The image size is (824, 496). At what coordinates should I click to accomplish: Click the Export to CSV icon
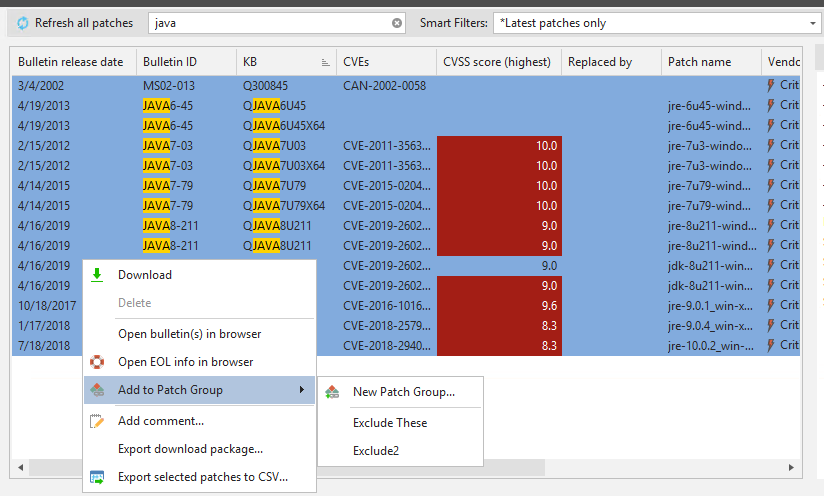[x=97, y=477]
